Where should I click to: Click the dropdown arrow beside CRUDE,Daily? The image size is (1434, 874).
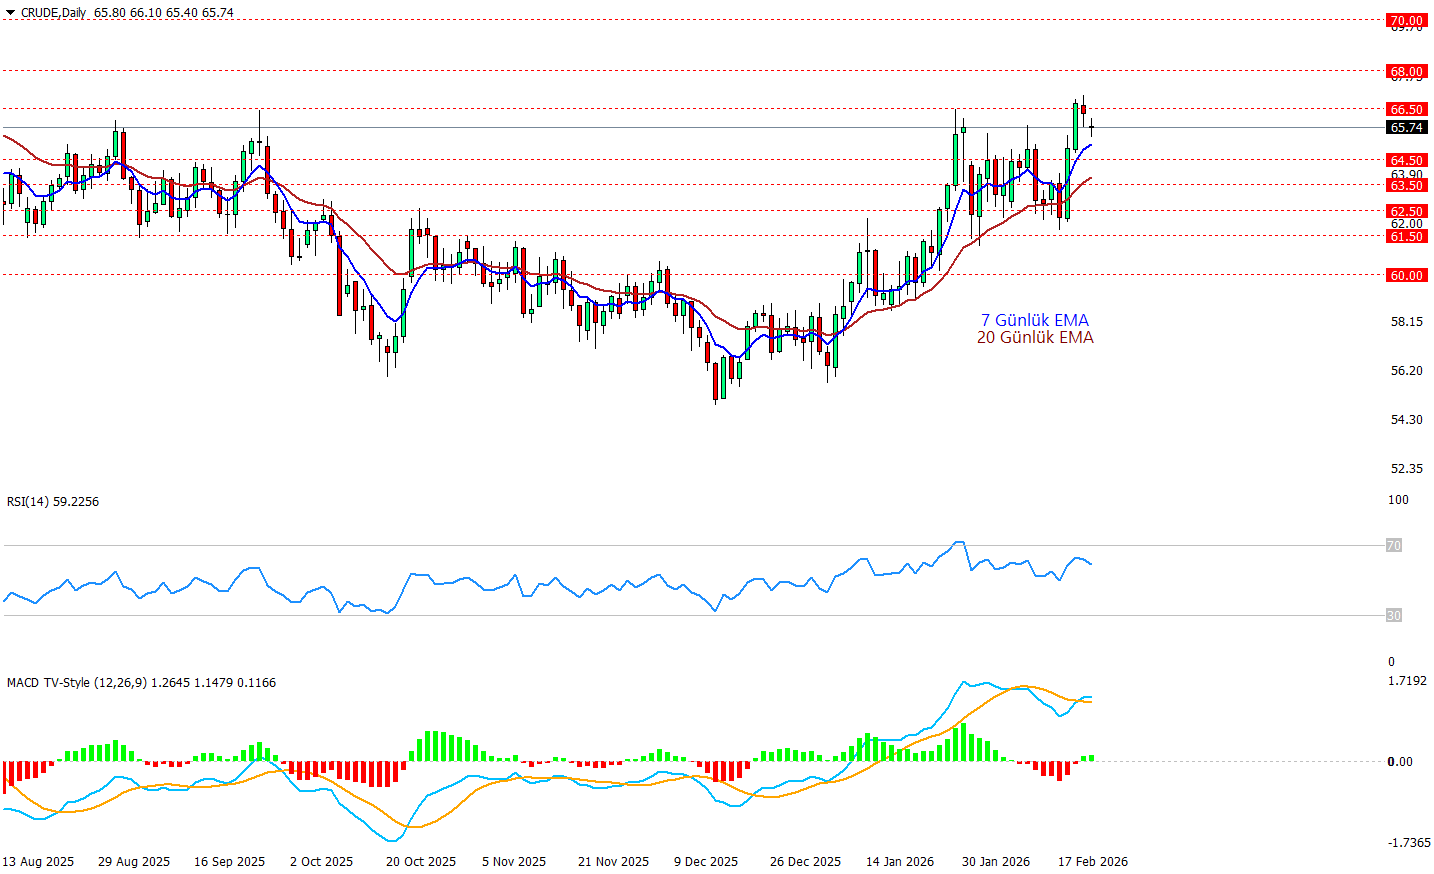click(10, 13)
